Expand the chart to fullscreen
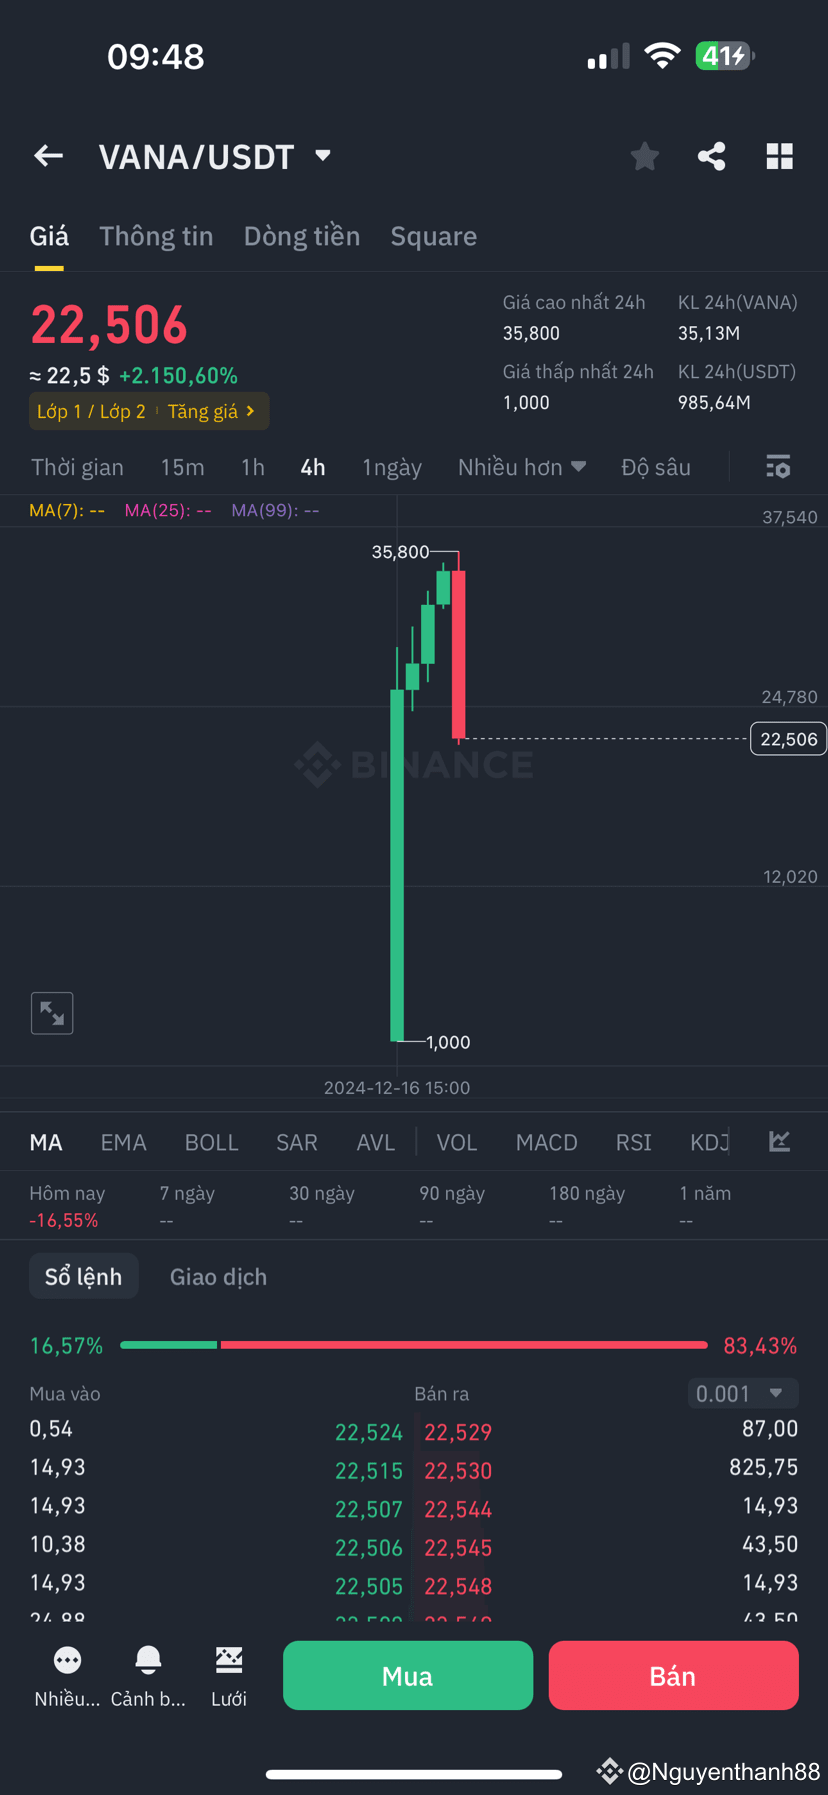828x1795 pixels. tap(51, 1012)
